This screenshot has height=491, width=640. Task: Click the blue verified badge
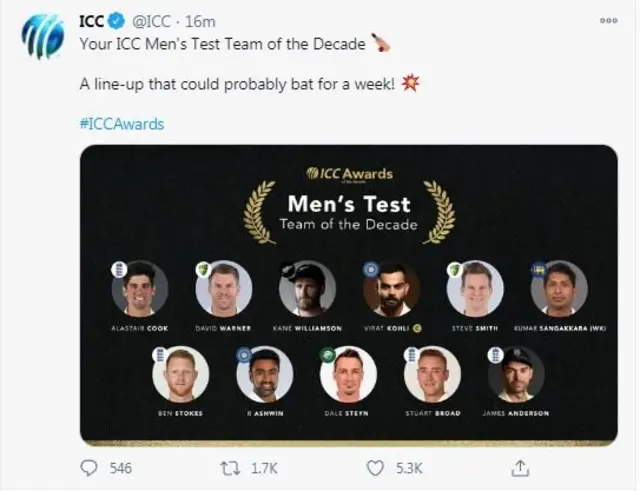[119, 21]
